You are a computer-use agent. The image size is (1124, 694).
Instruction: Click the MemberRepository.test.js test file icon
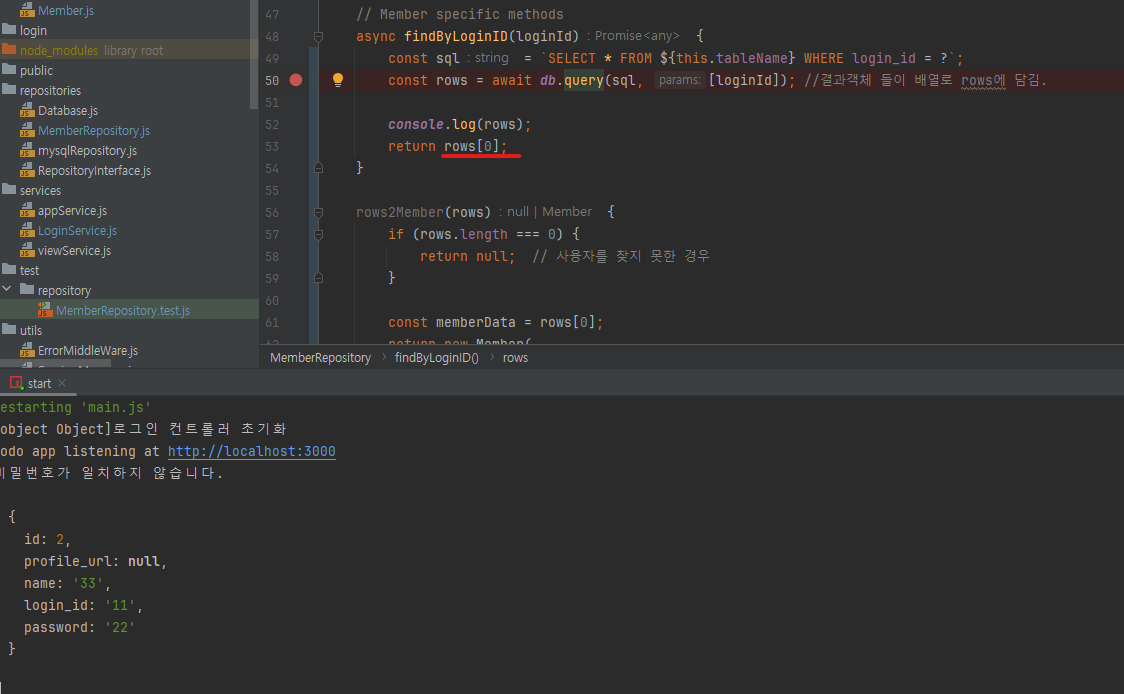(x=45, y=310)
